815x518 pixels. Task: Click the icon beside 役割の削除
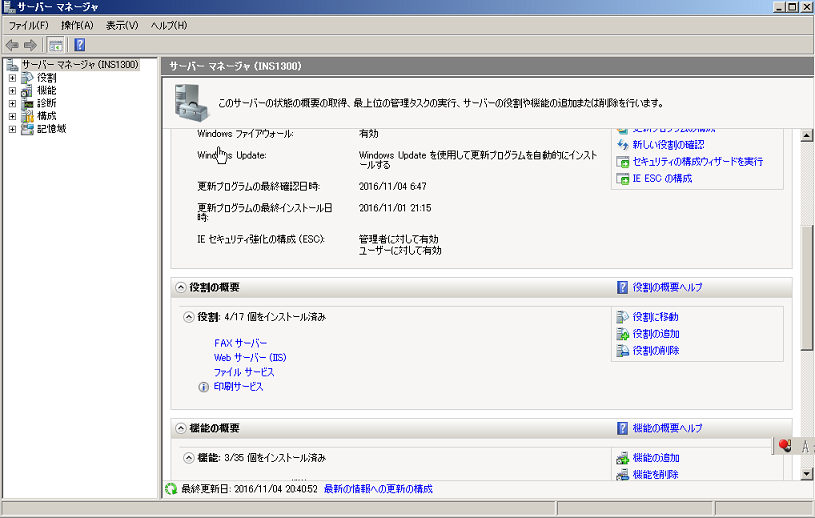[623, 351]
